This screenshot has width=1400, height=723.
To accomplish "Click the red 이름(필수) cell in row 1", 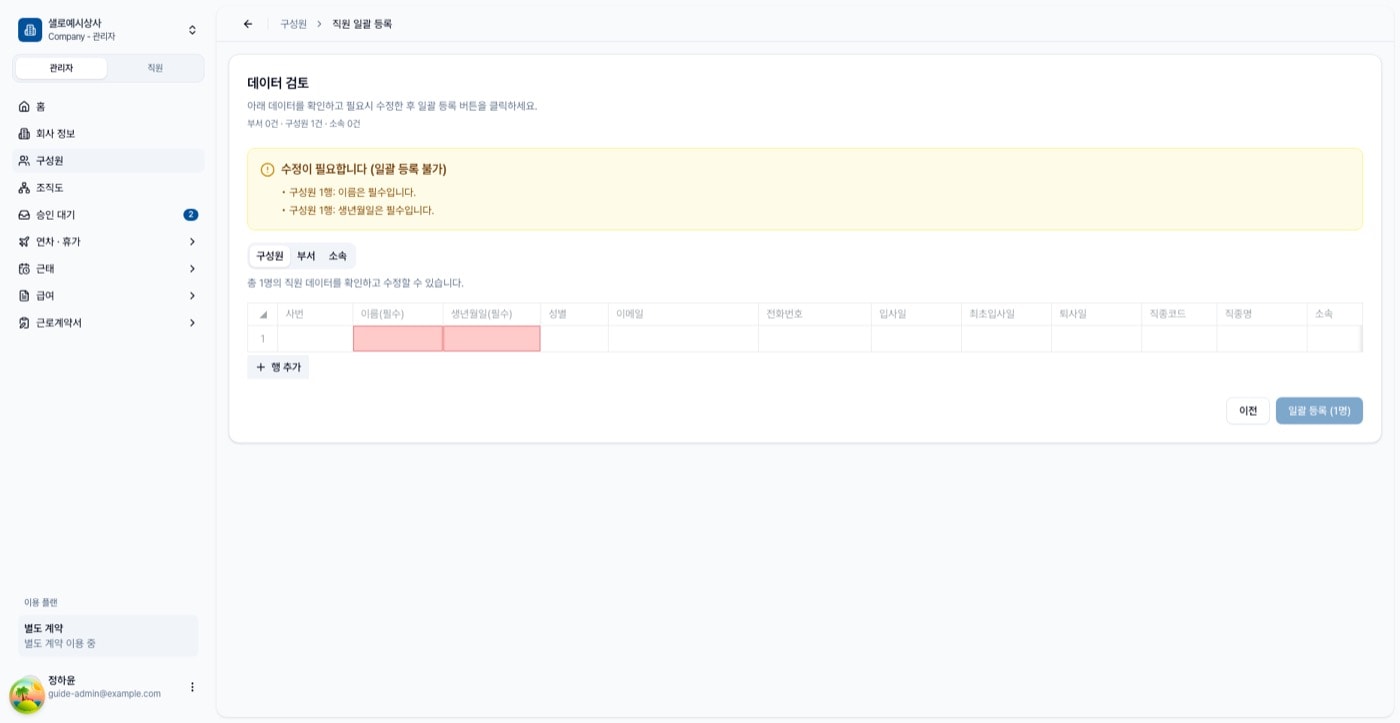I will 398,339.
